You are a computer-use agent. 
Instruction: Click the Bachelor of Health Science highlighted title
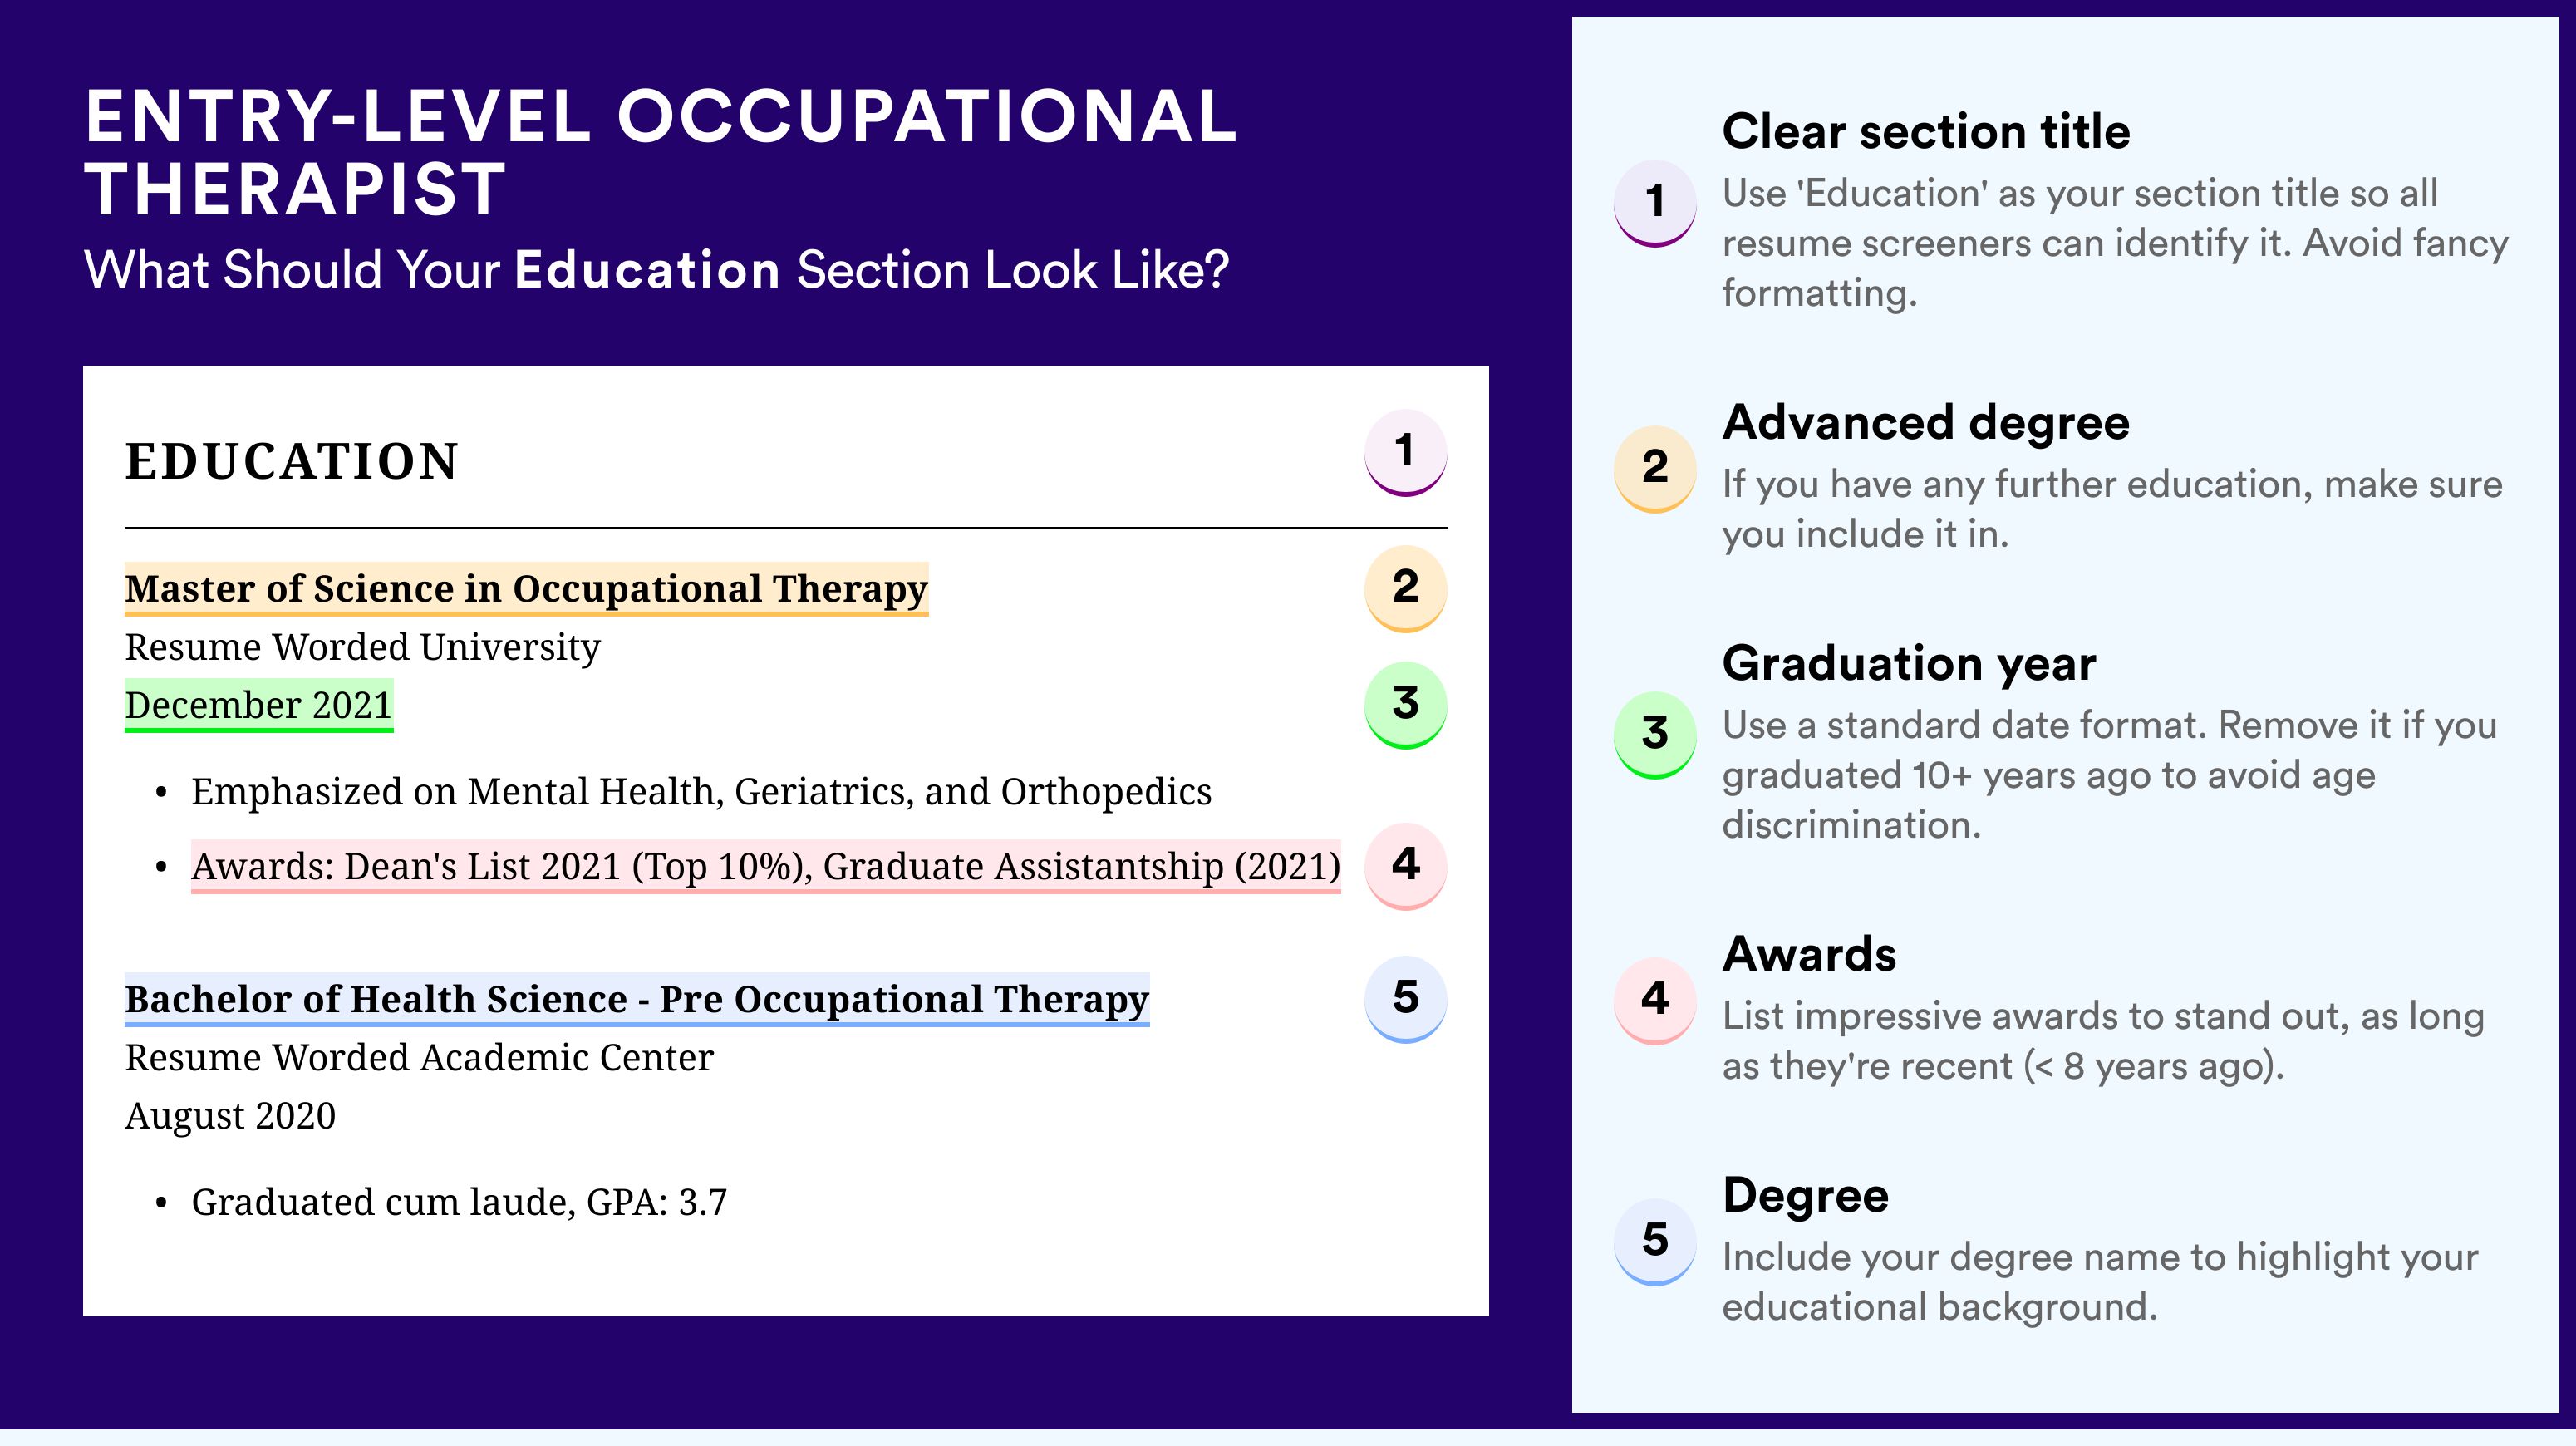pyautogui.click(x=637, y=999)
